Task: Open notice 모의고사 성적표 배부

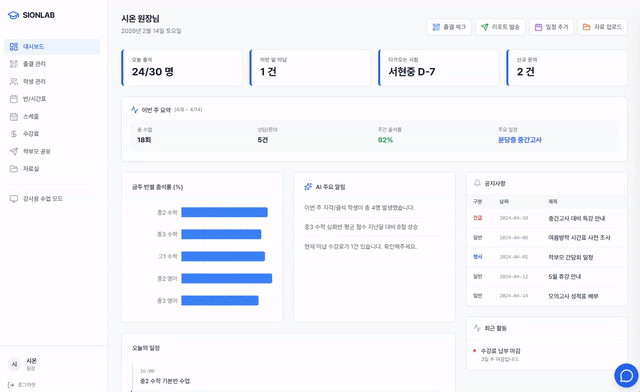Action: pos(547,296)
